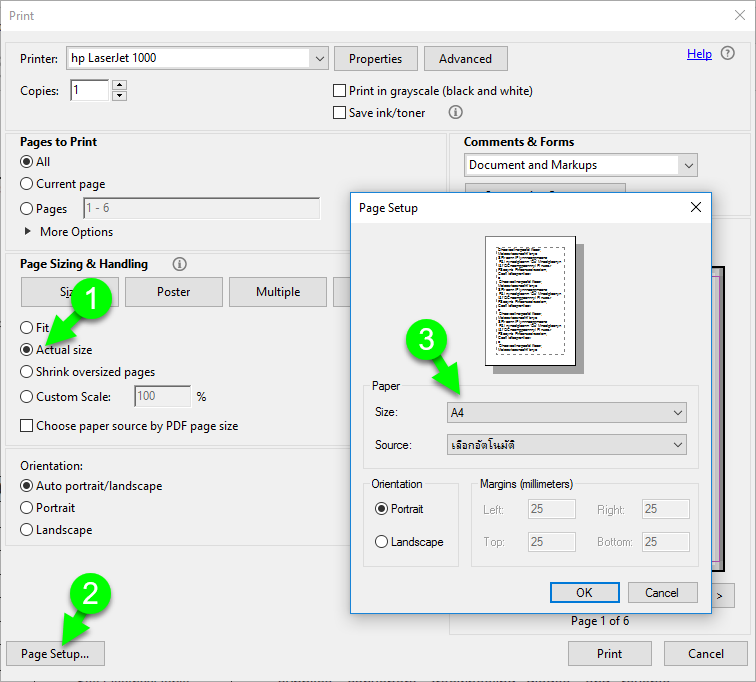The height and width of the screenshot is (682, 756).
Task: Open the Help link
Action: coord(699,54)
